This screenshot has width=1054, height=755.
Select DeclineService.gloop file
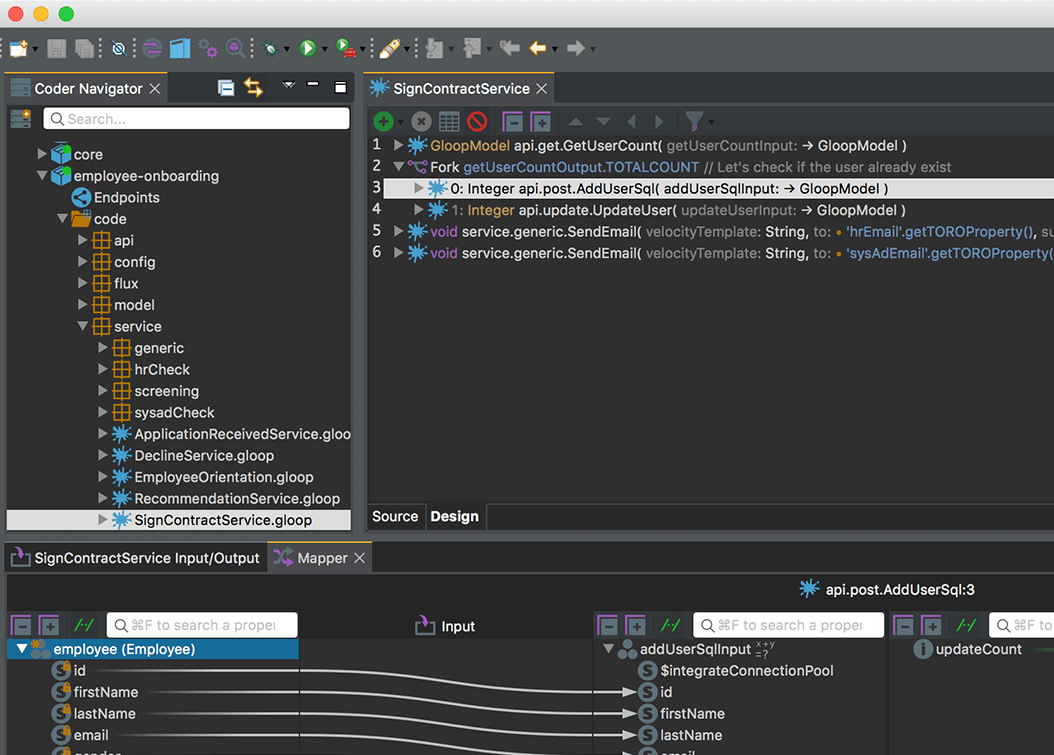point(204,455)
